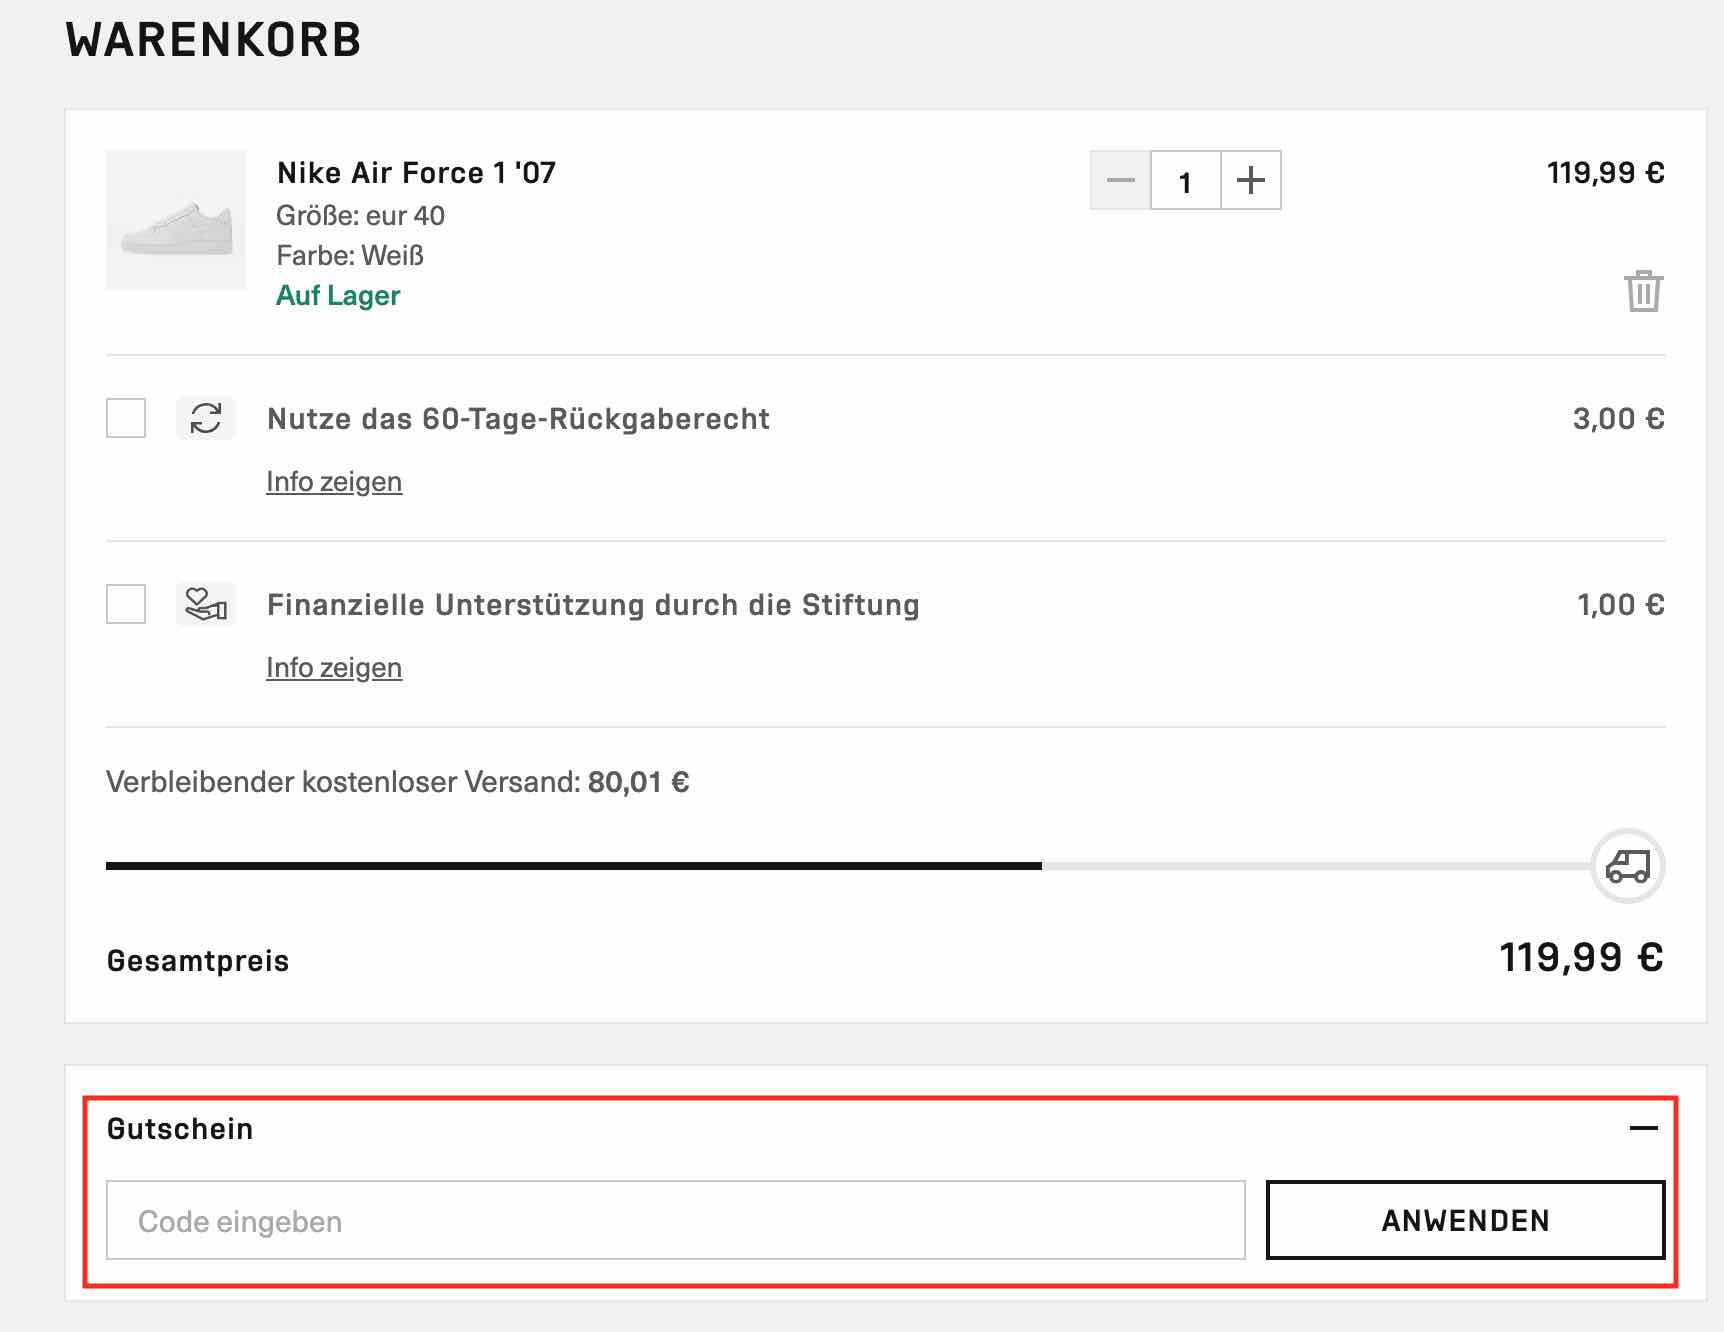The height and width of the screenshot is (1332, 1724).
Task: Remove item using the trash icon
Action: tap(1643, 291)
